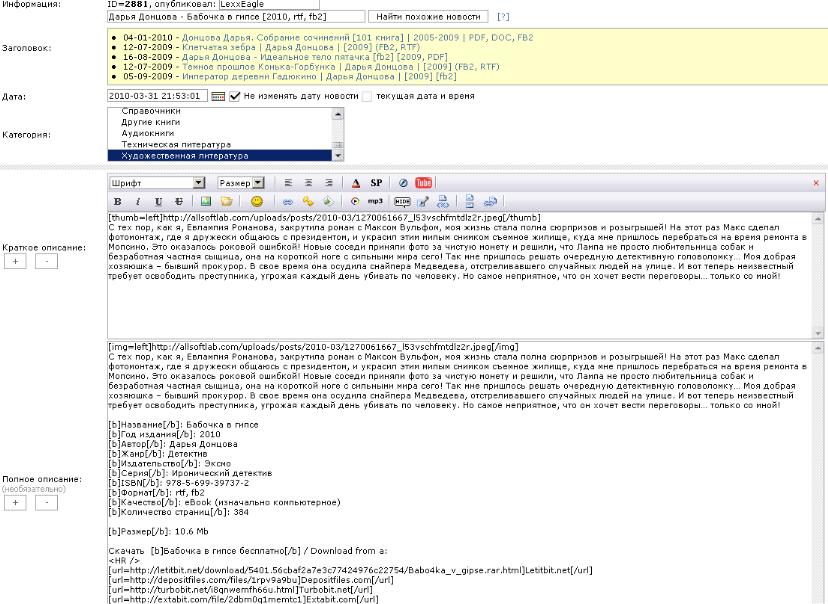Insert video player icon
This screenshot has width=828, height=604.
pos(355,201)
